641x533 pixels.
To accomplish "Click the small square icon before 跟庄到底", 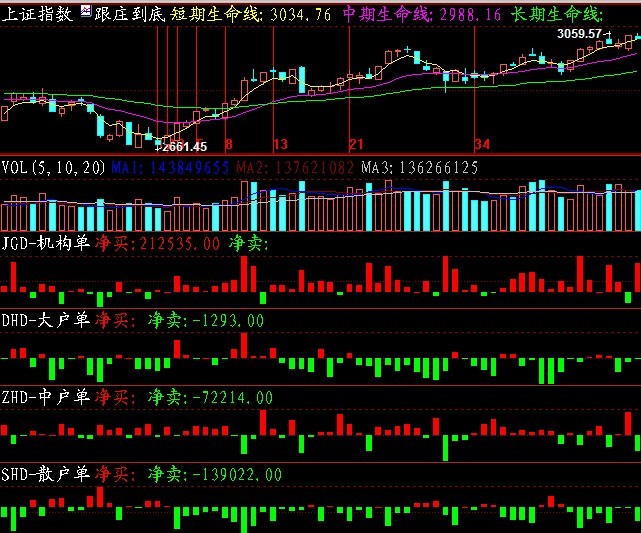I will point(86,14).
